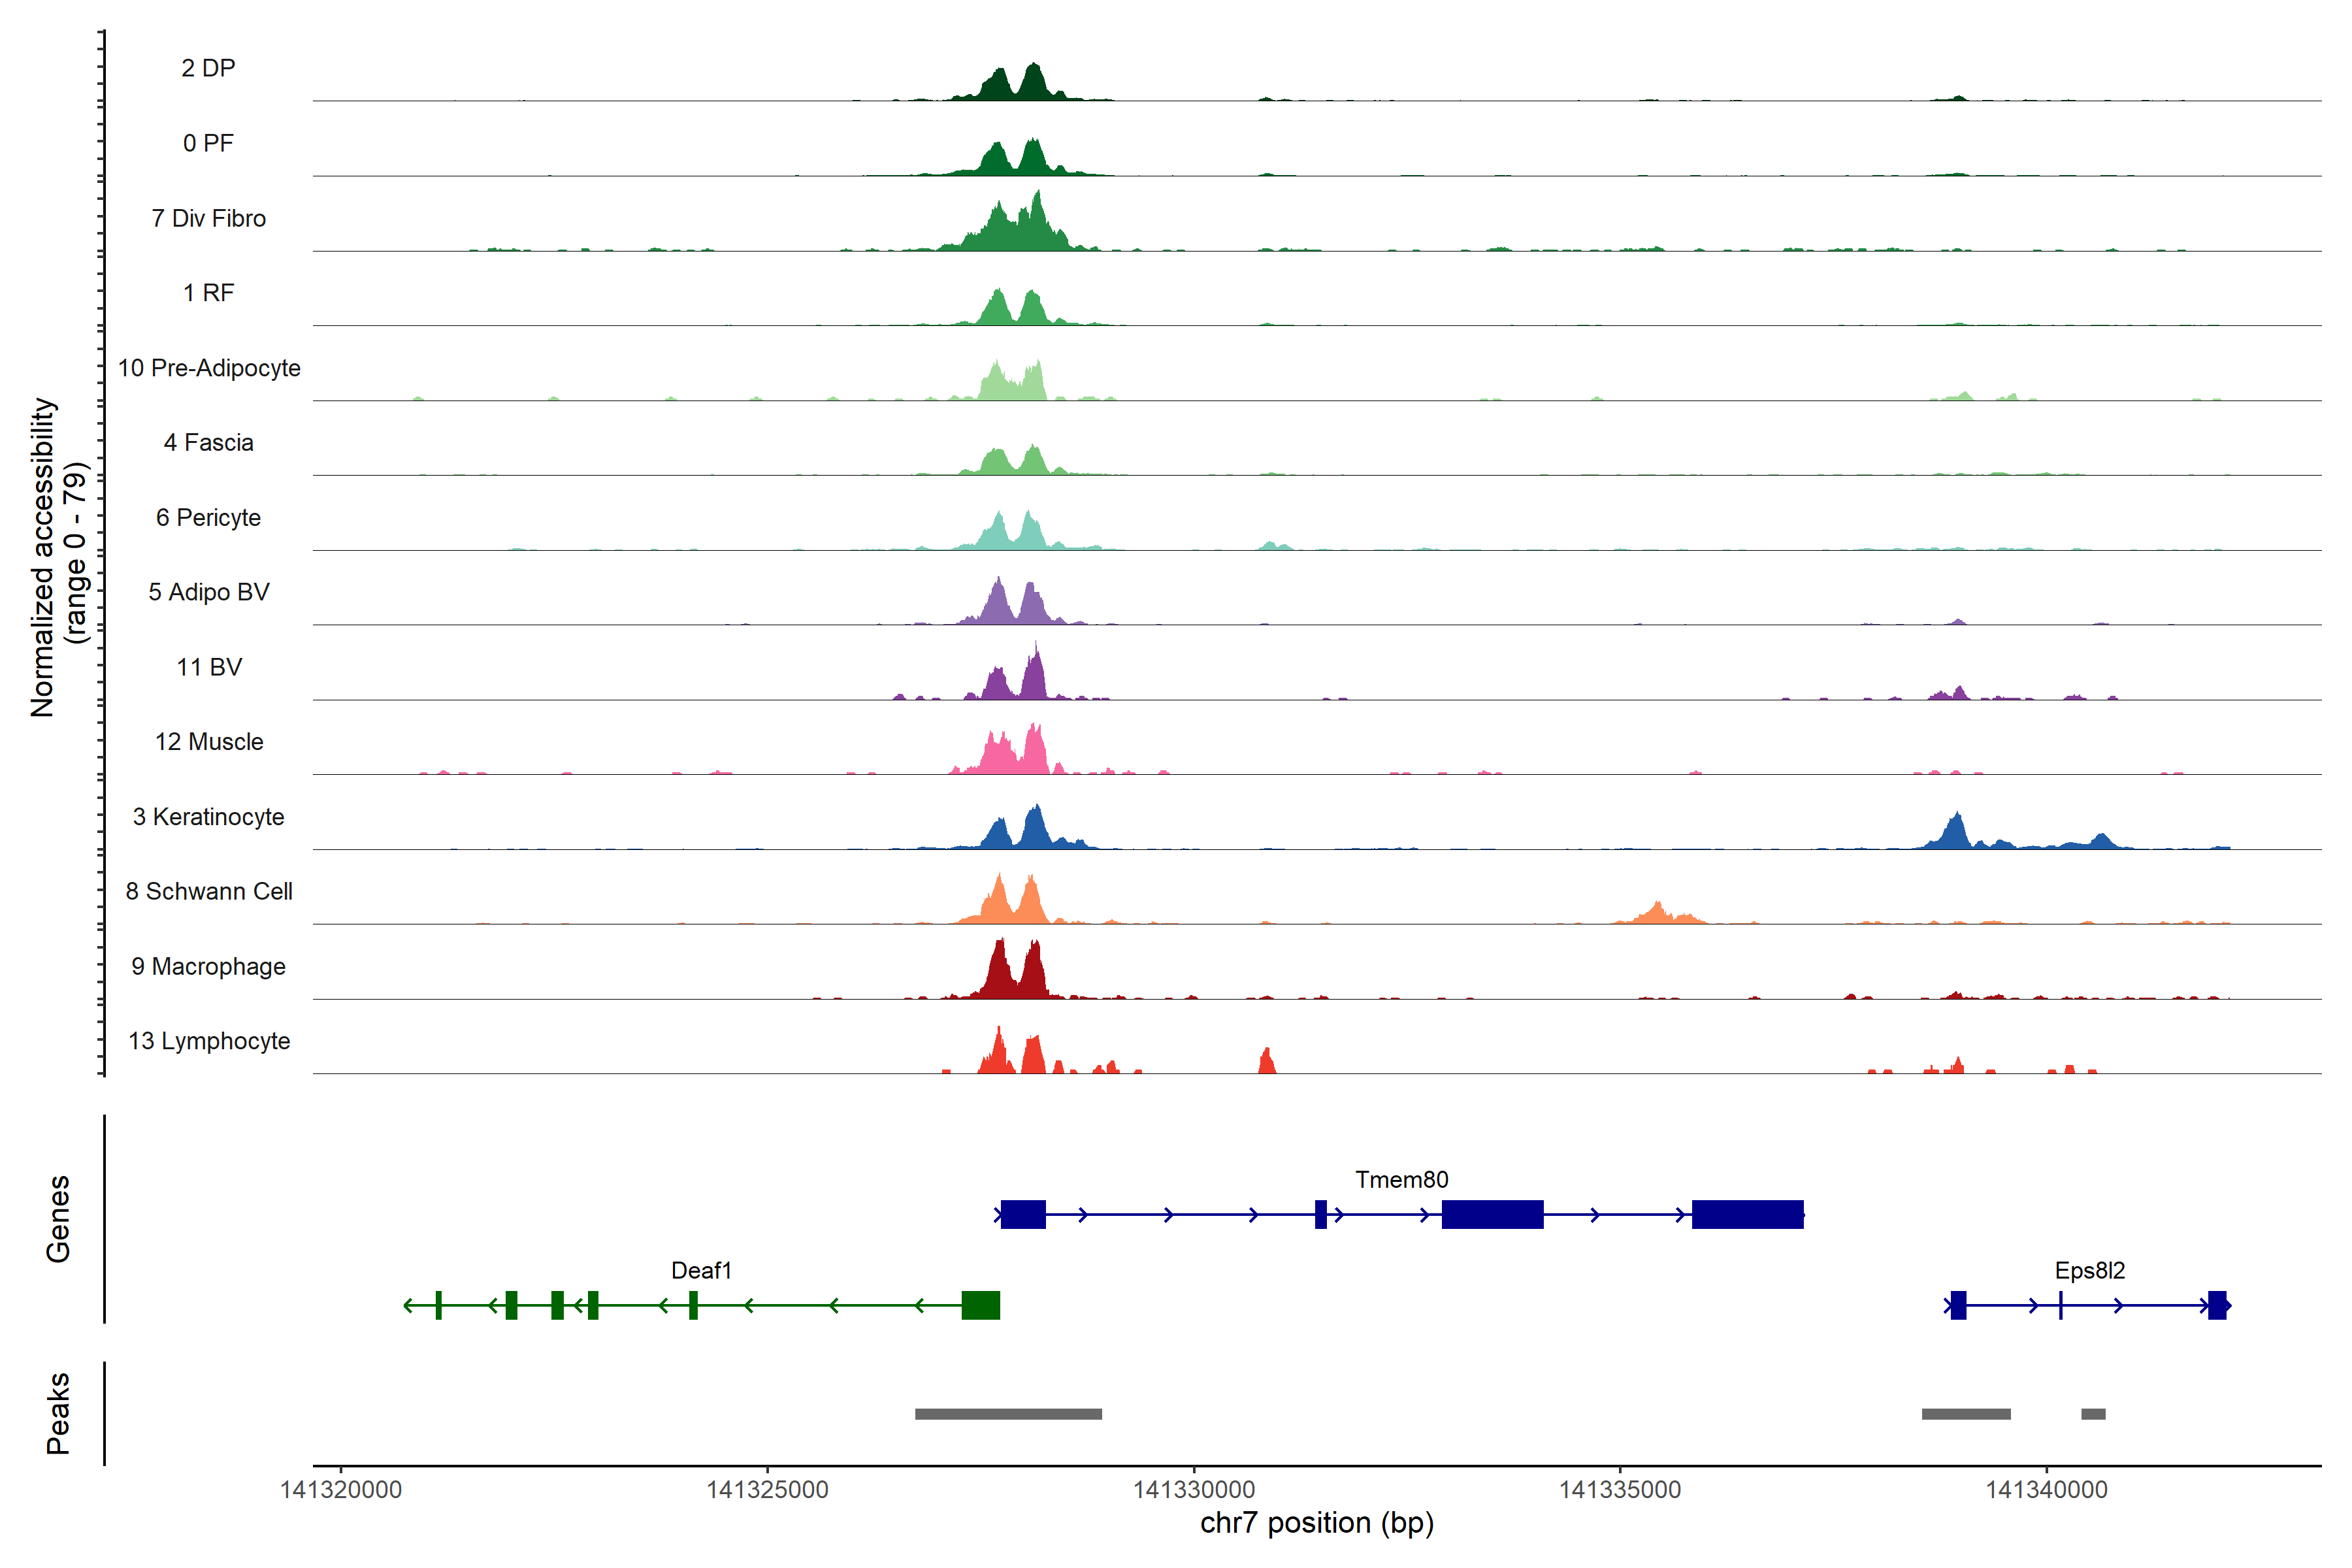2352x1568 pixels.
Task: Click the first Tmem80 exon block
Action: (x=1022, y=1214)
